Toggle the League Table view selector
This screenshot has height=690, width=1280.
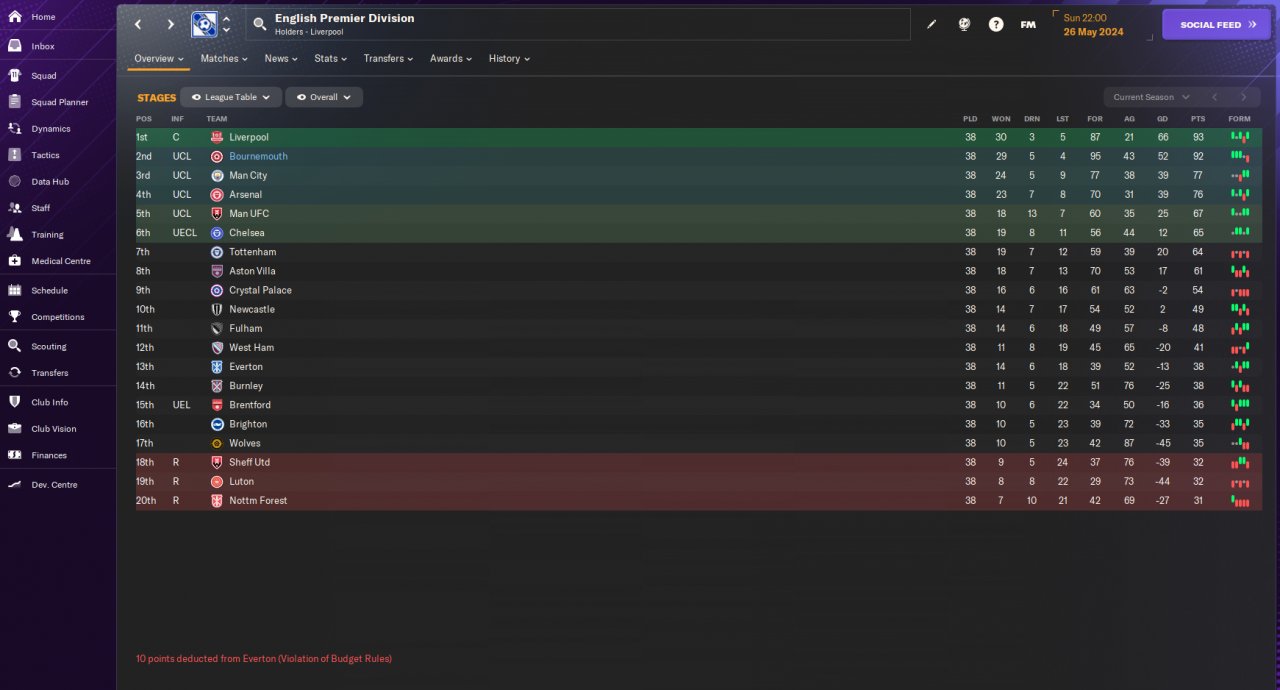coord(231,97)
